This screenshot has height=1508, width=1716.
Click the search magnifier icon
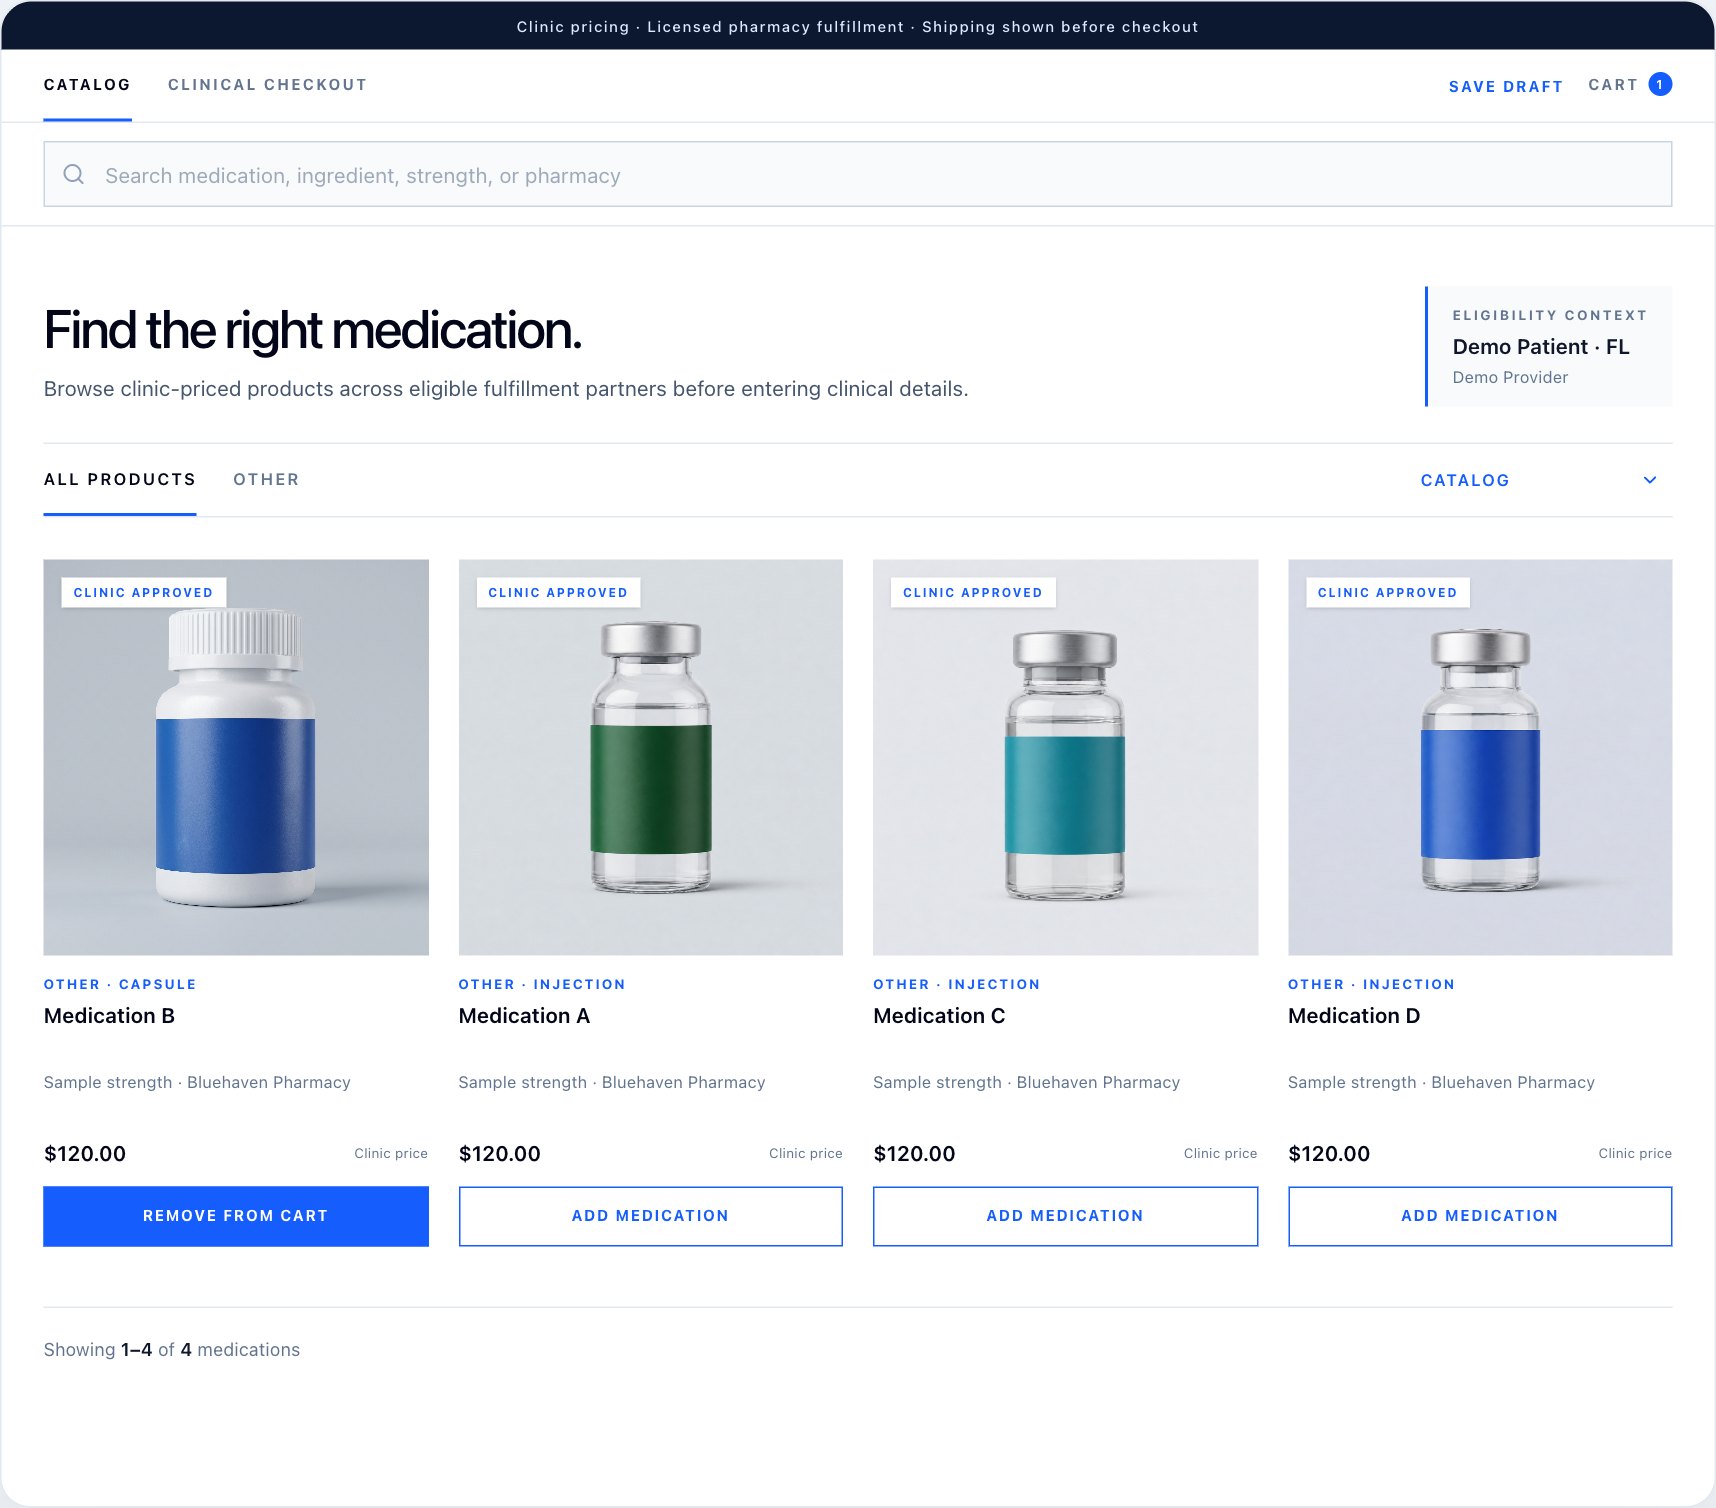[74, 175]
